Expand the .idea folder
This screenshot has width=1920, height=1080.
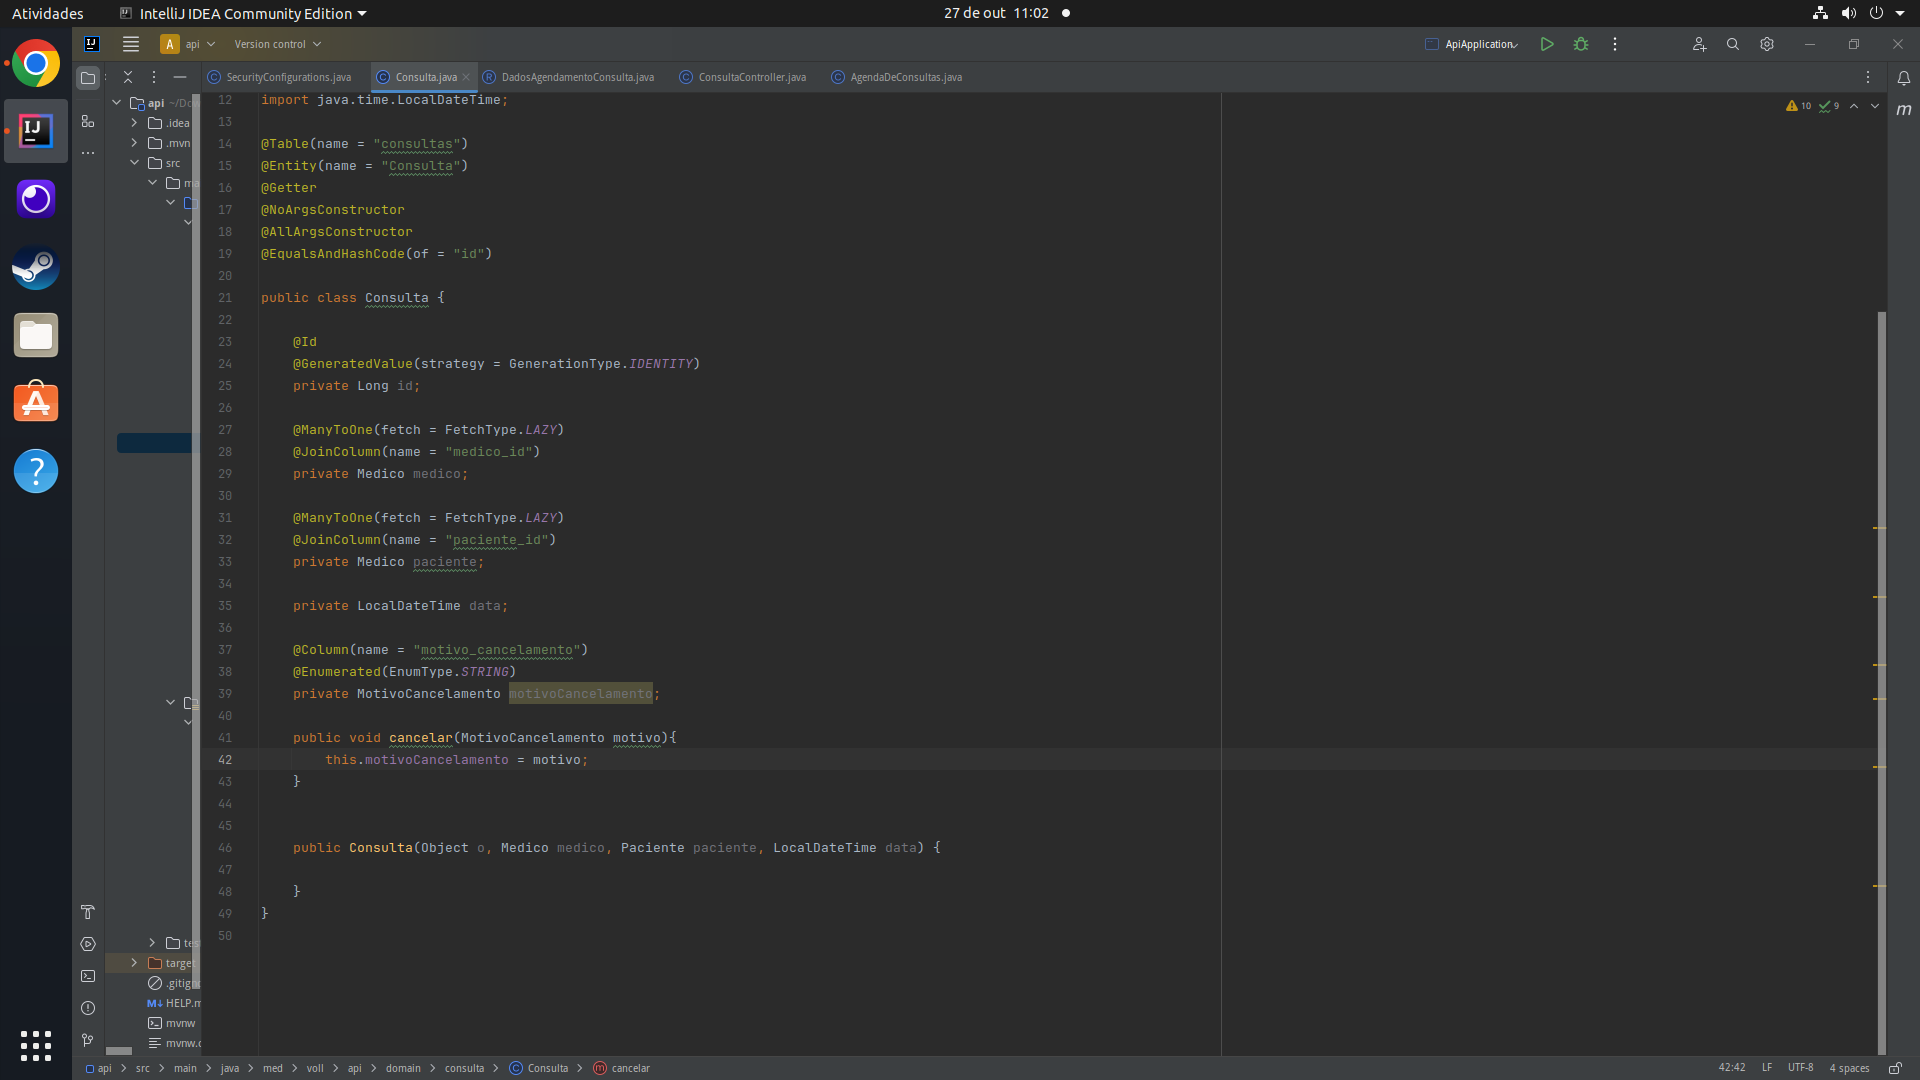[134, 123]
